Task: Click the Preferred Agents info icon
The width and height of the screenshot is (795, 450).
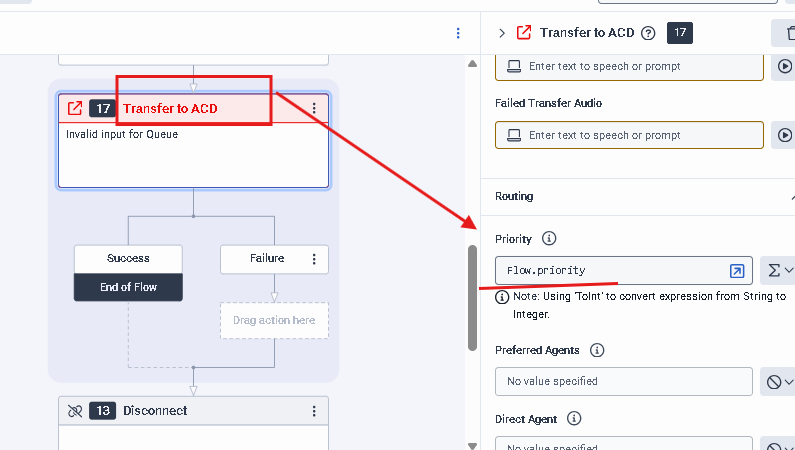Action: pyautogui.click(x=597, y=350)
